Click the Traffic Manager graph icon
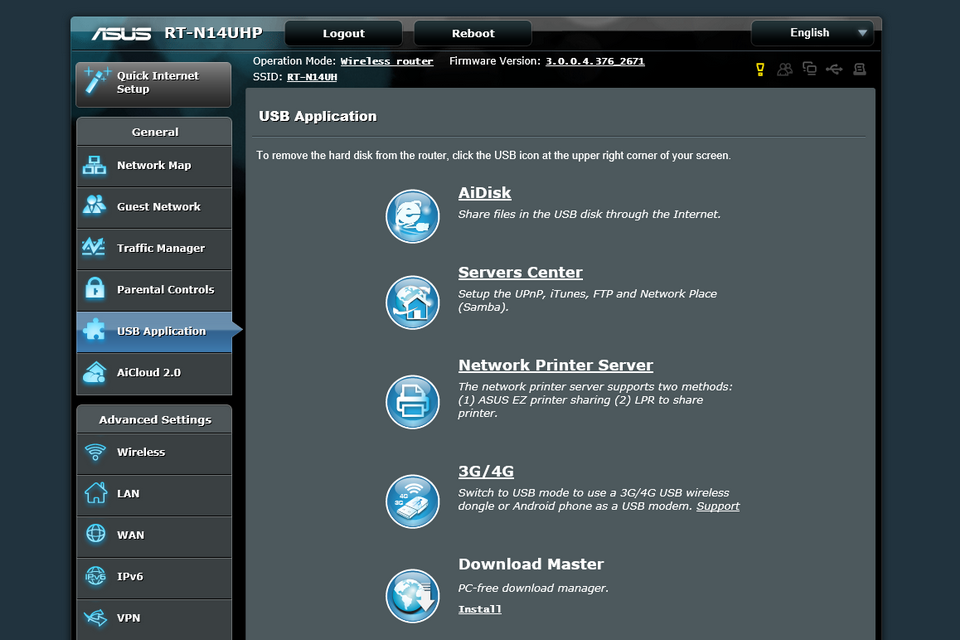Image resolution: width=960 pixels, height=640 pixels. point(94,247)
